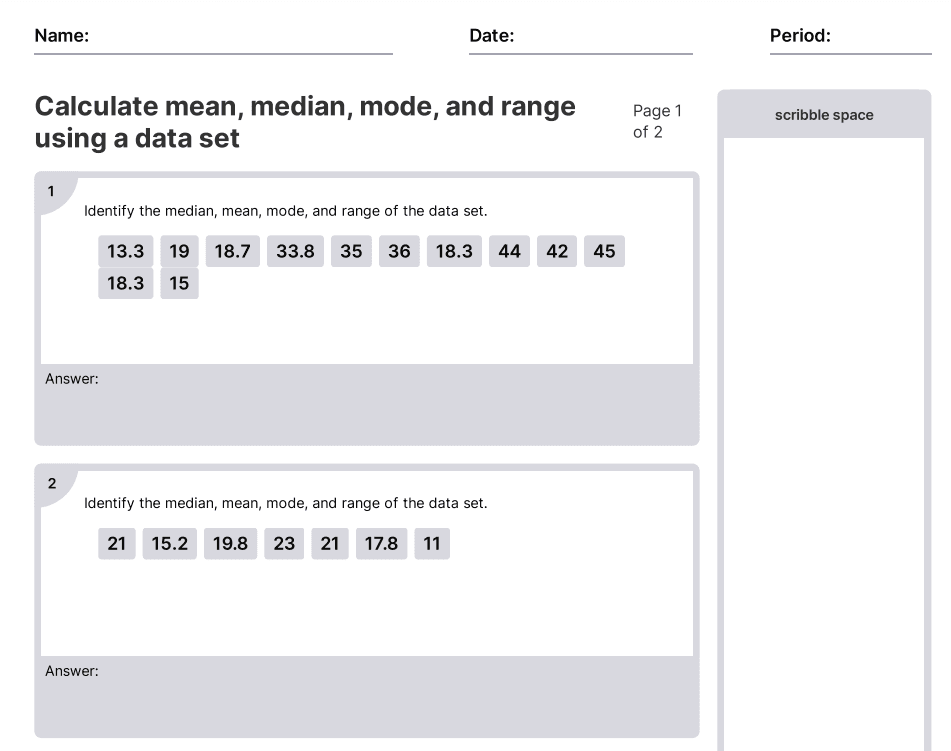
Task: Click the worksheet title heading
Action: 305,122
